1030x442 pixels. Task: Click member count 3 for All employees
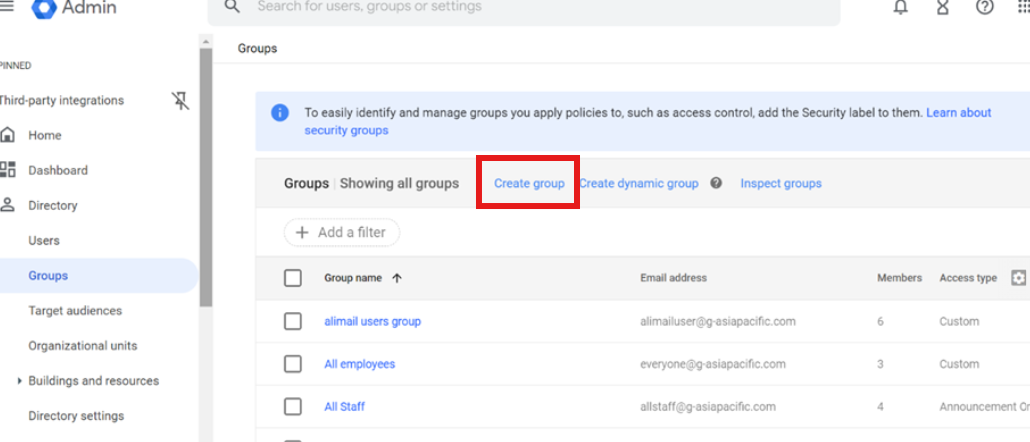point(880,364)
